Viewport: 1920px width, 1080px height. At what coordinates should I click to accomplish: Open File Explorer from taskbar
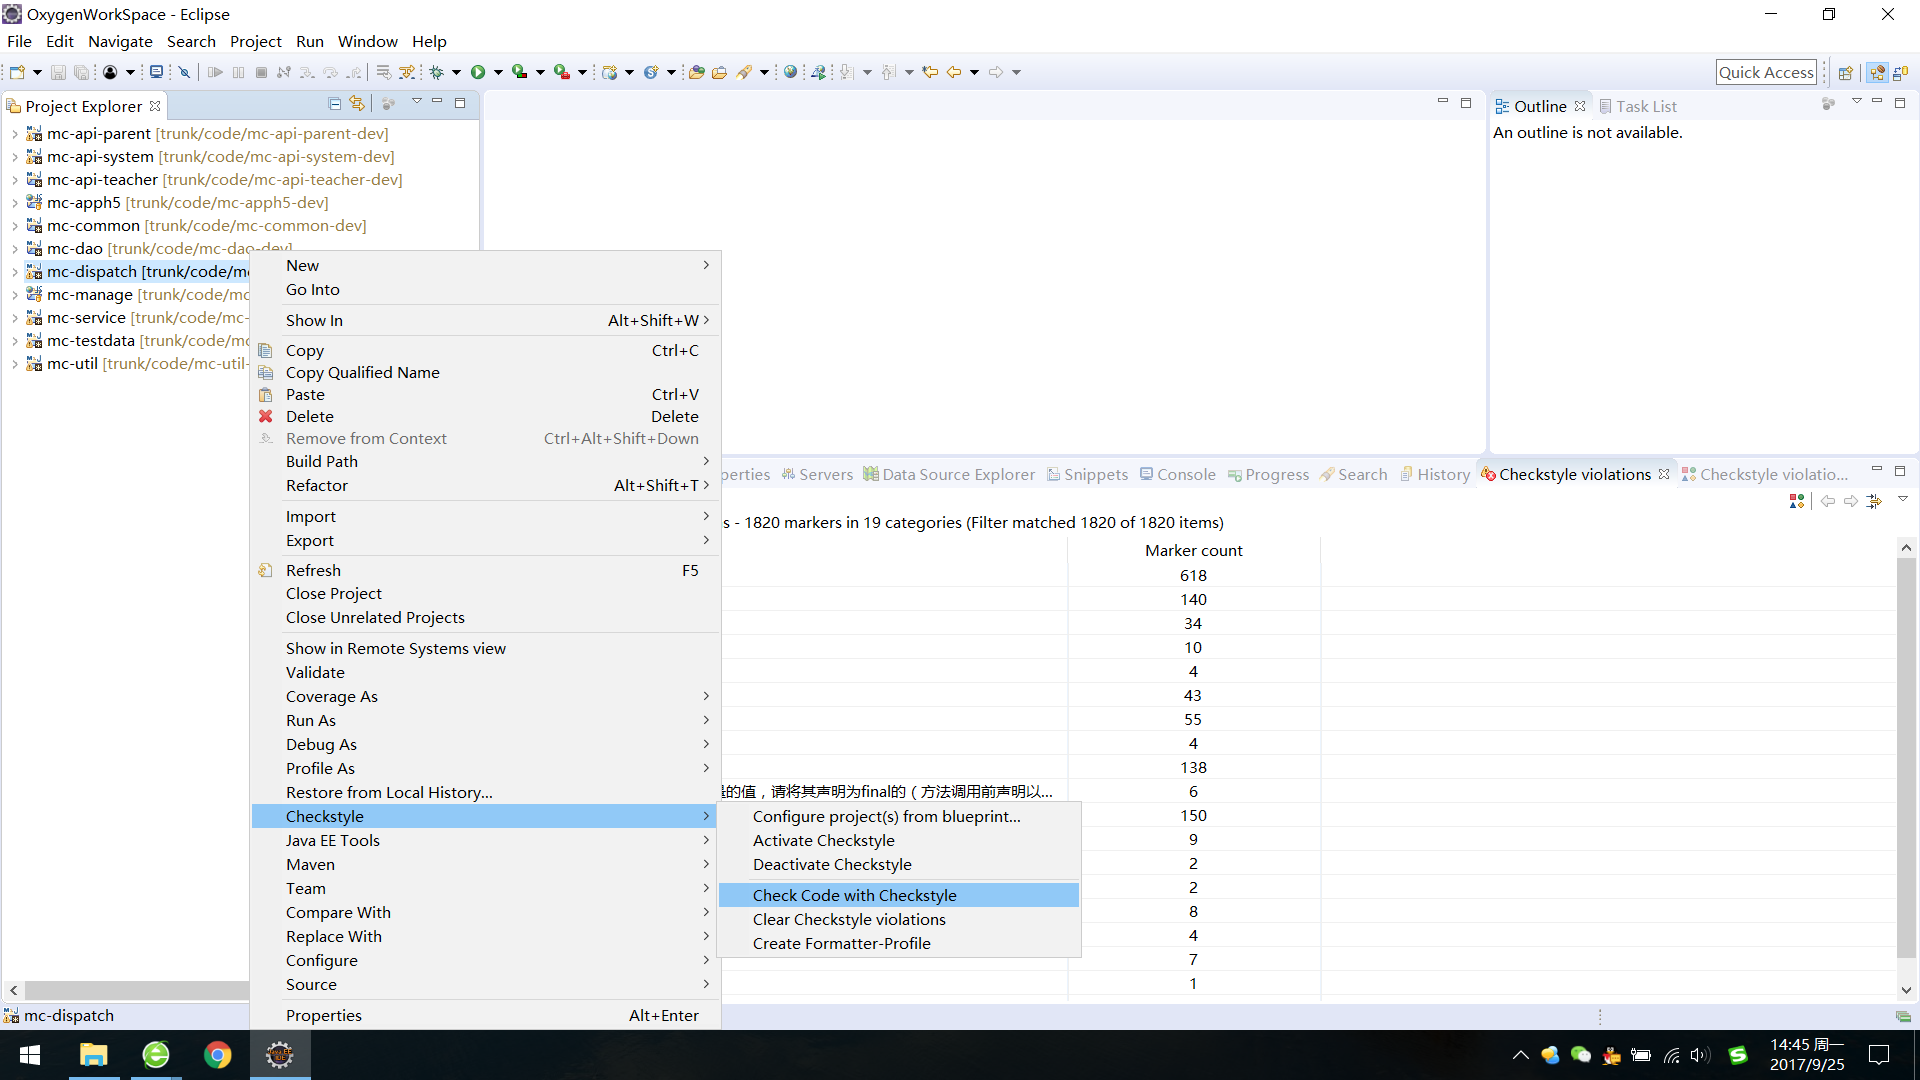94,1055
